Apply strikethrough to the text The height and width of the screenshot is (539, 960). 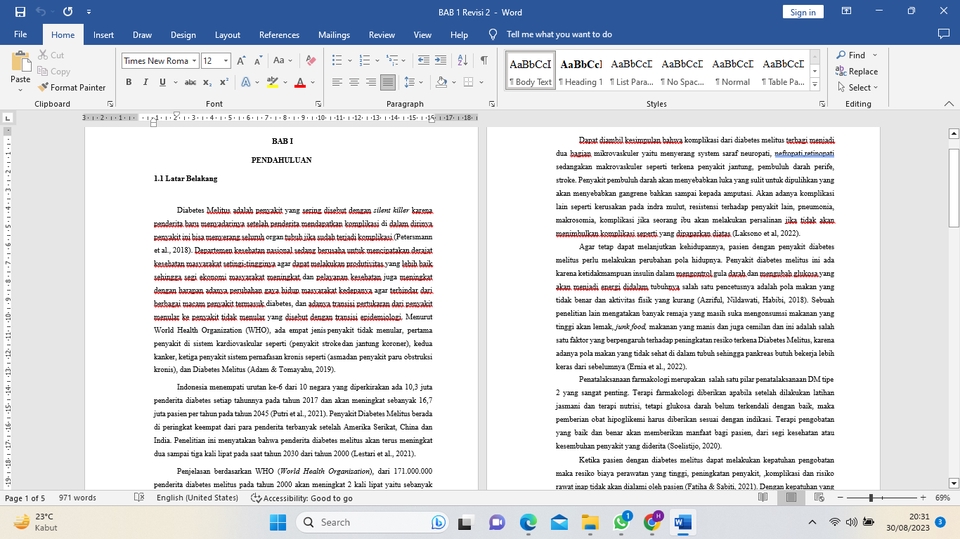(190, 82)
